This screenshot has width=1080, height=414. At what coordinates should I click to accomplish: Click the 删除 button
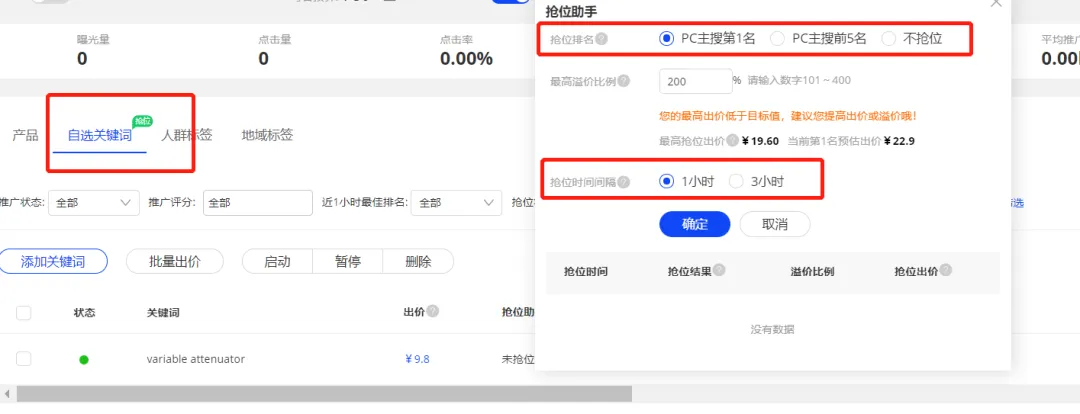pyautogui.click(x=418, y=262)
